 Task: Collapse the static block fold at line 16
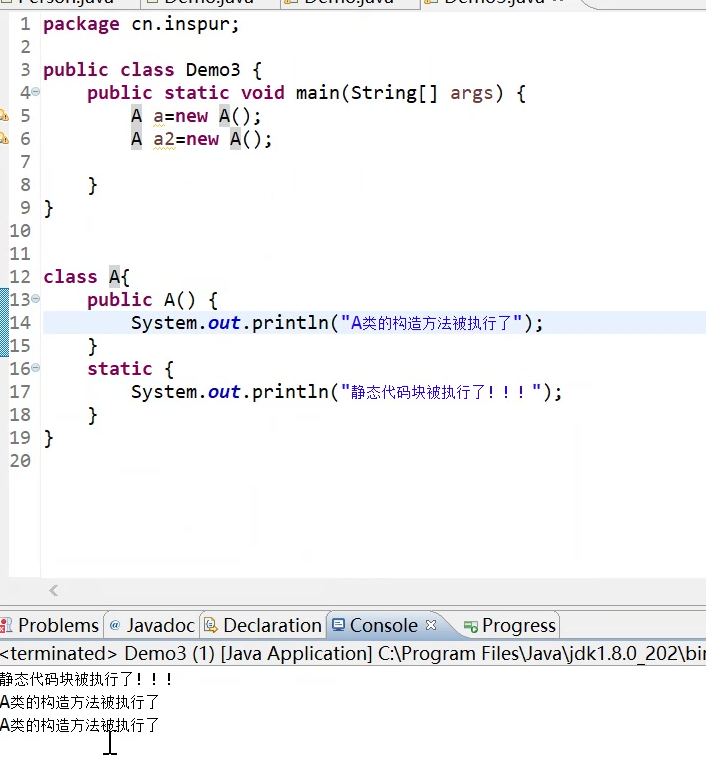pos(35,368)
